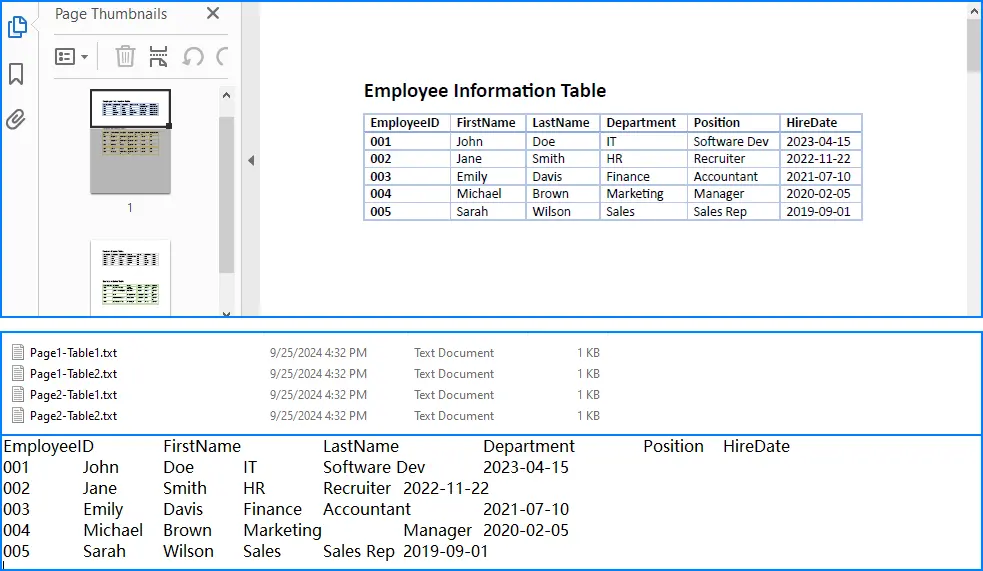Open the thumbnails options dropdown menu
983x571 pixels.
(x=71, y=56)
